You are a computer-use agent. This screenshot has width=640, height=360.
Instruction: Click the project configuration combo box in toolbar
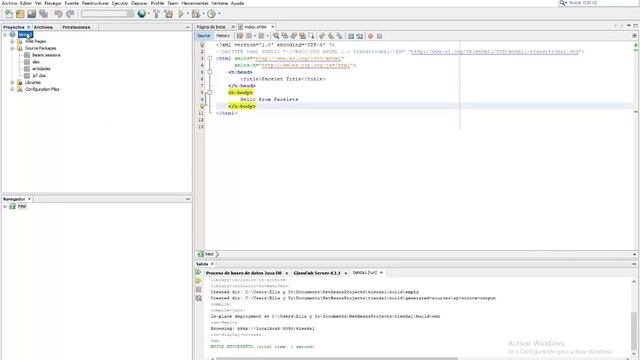coord(107,14)
